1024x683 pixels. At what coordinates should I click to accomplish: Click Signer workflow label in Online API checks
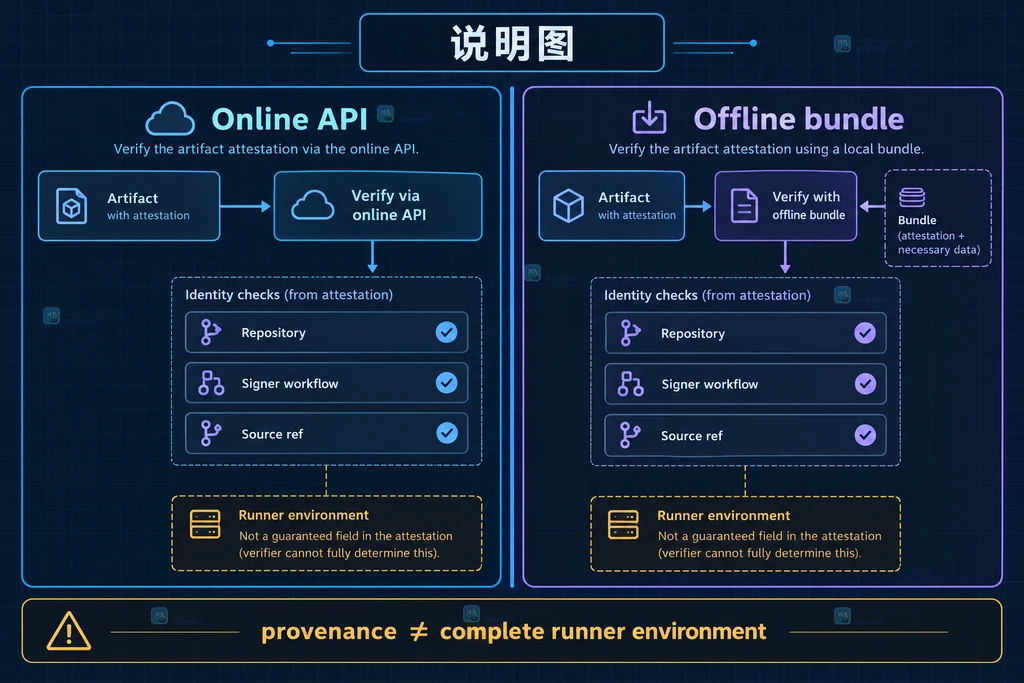pyautogui.click(x=290, y=383)
